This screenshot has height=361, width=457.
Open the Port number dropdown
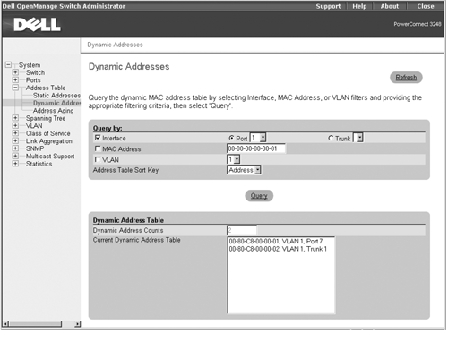(258, 137)
